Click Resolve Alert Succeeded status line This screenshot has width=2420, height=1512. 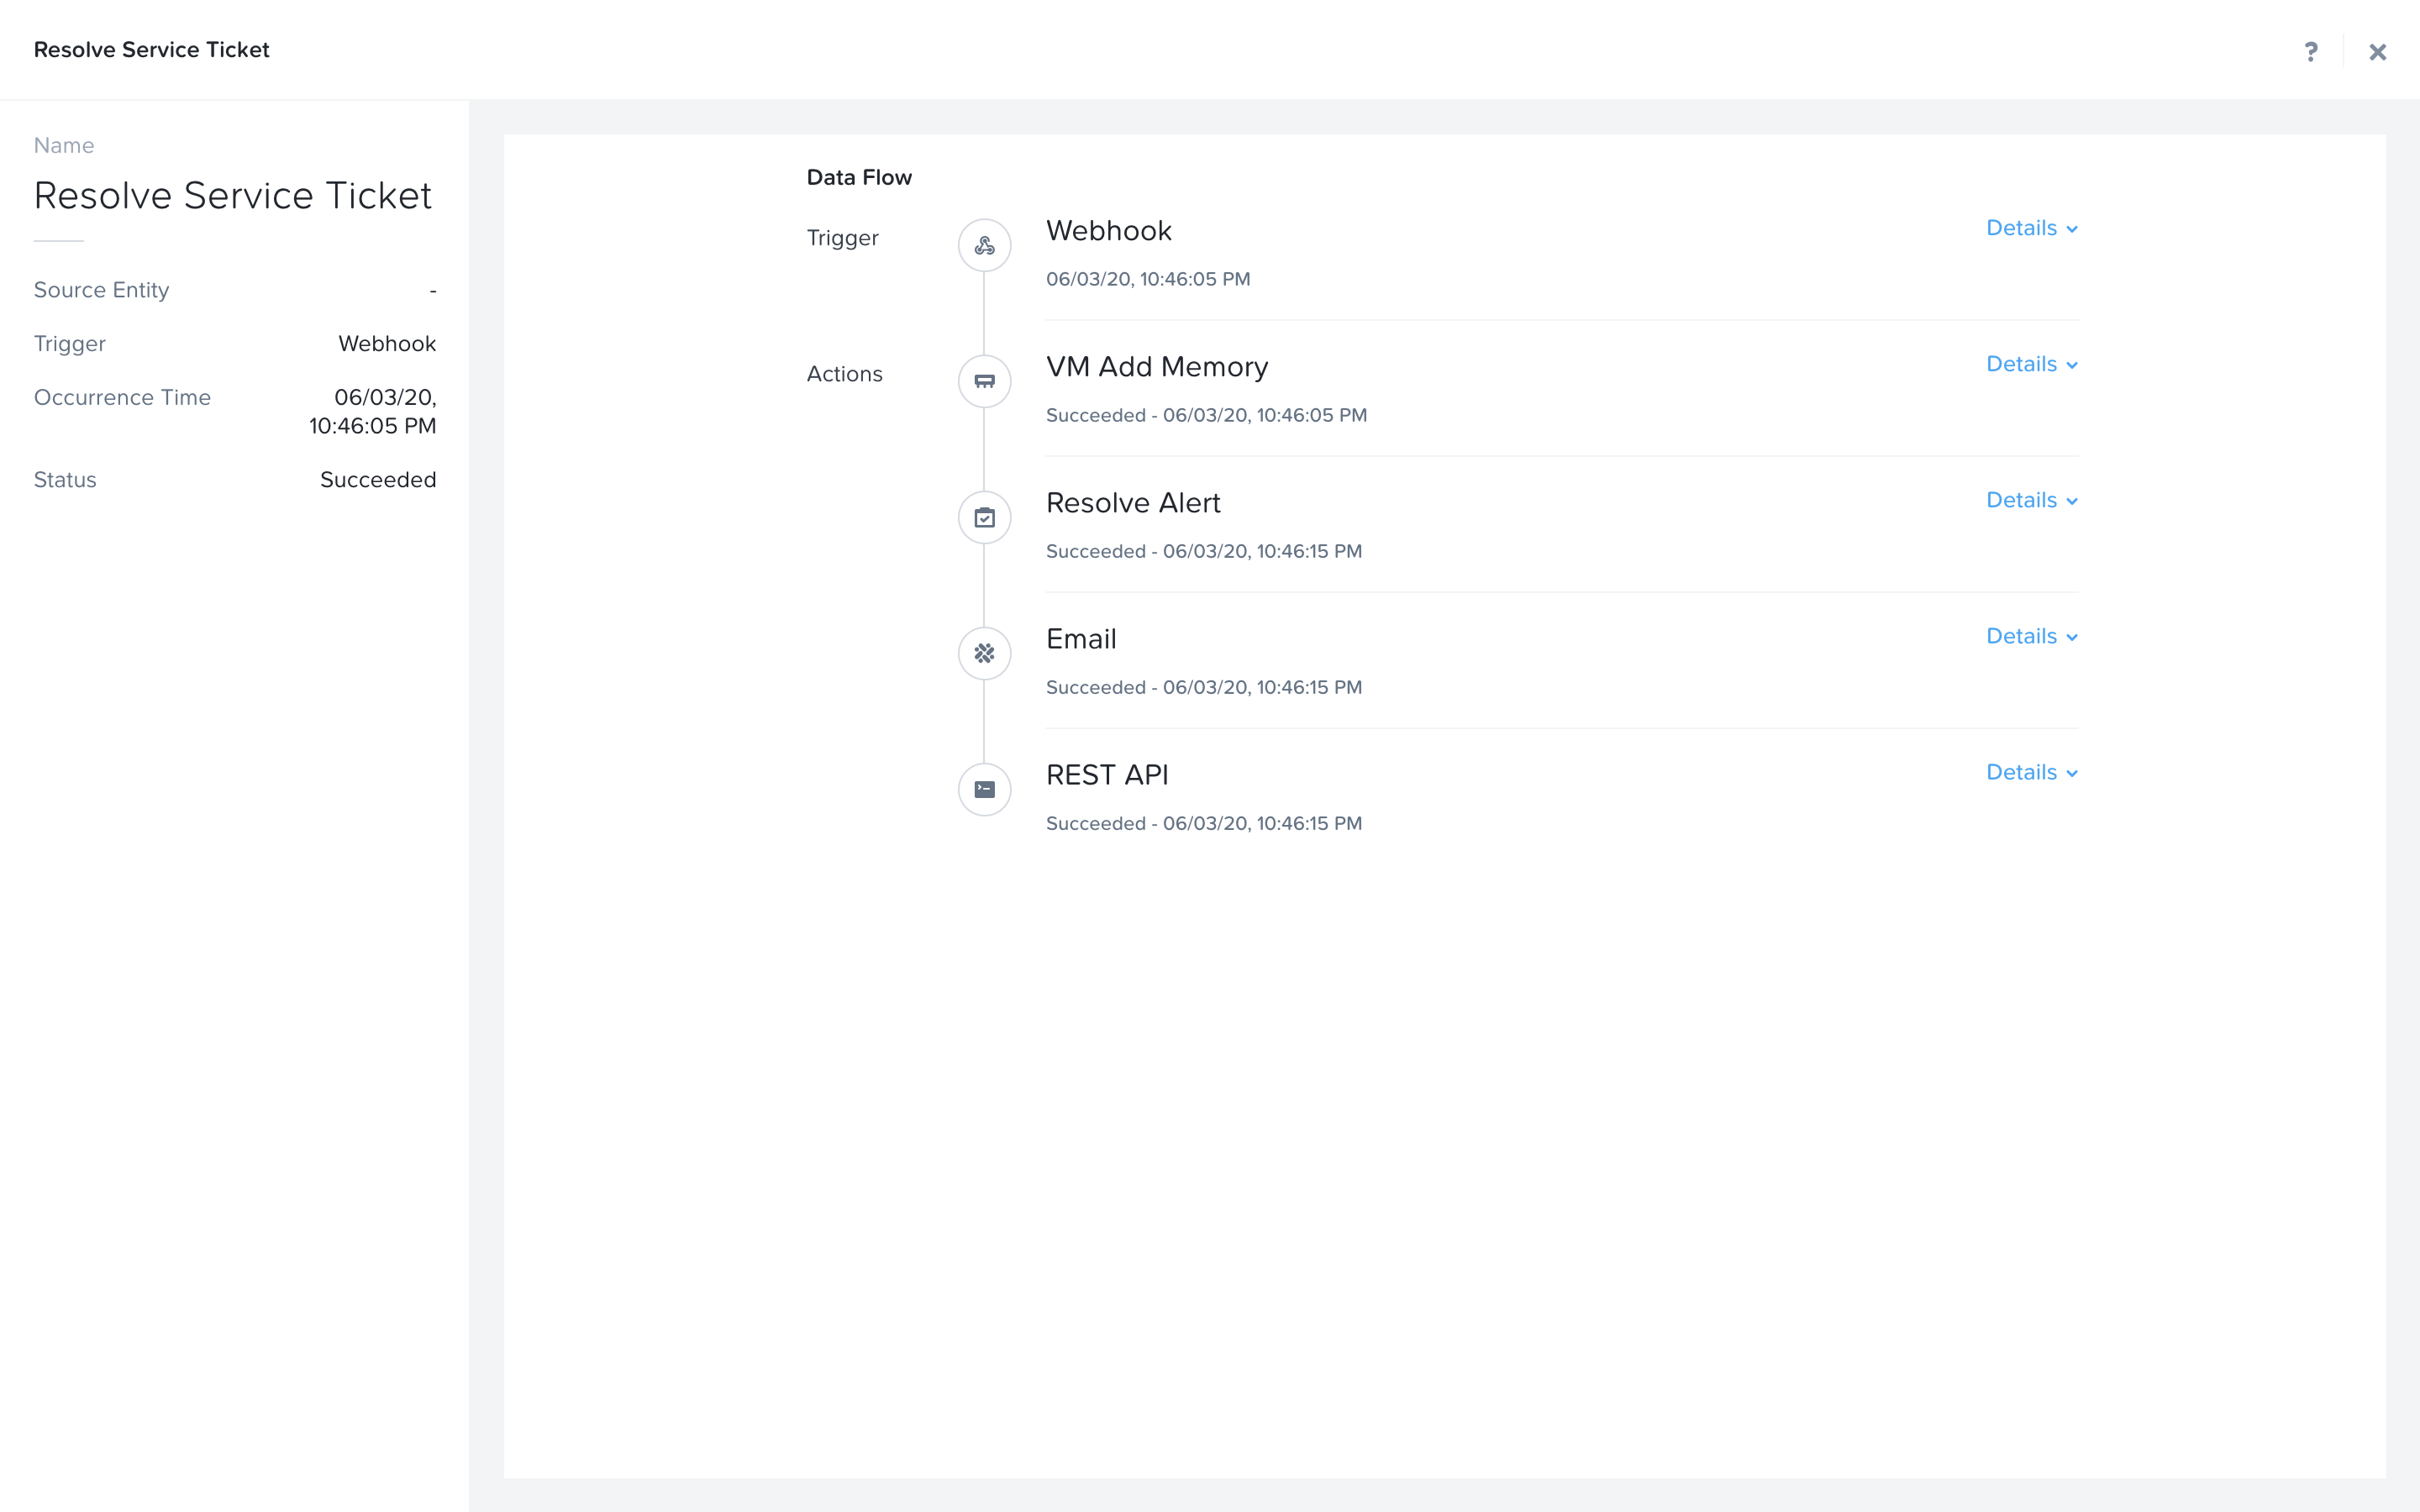1204,551
